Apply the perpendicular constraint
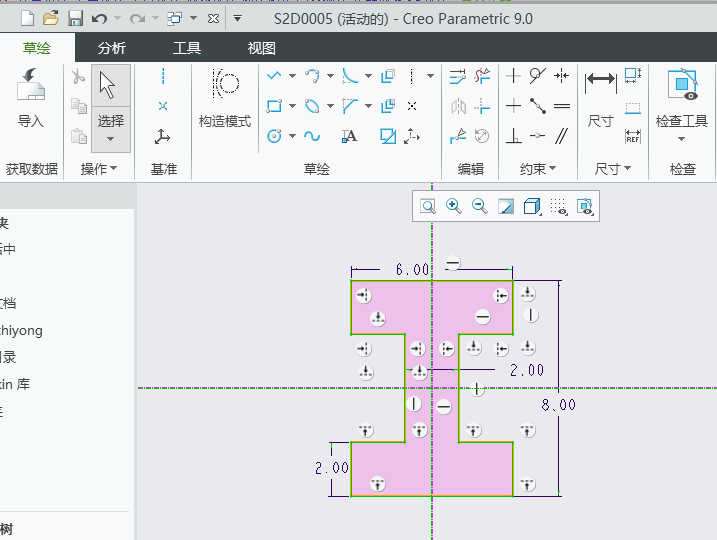This screenshot has height=540, width=717. pyautogui.click(x=514, y=136)
